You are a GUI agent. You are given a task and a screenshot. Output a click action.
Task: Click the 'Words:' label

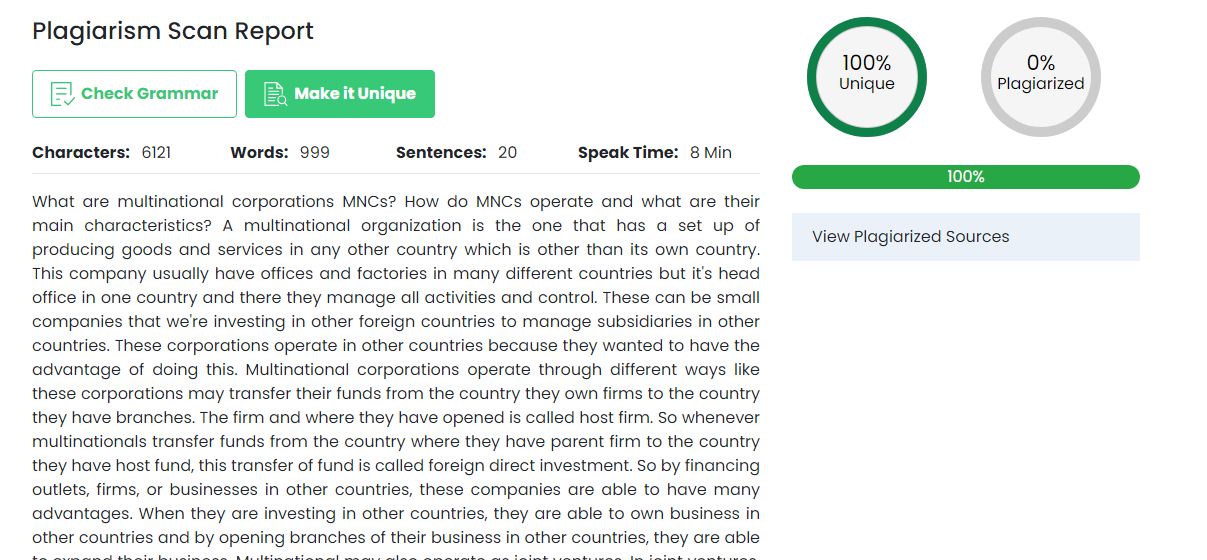[259, 153]
